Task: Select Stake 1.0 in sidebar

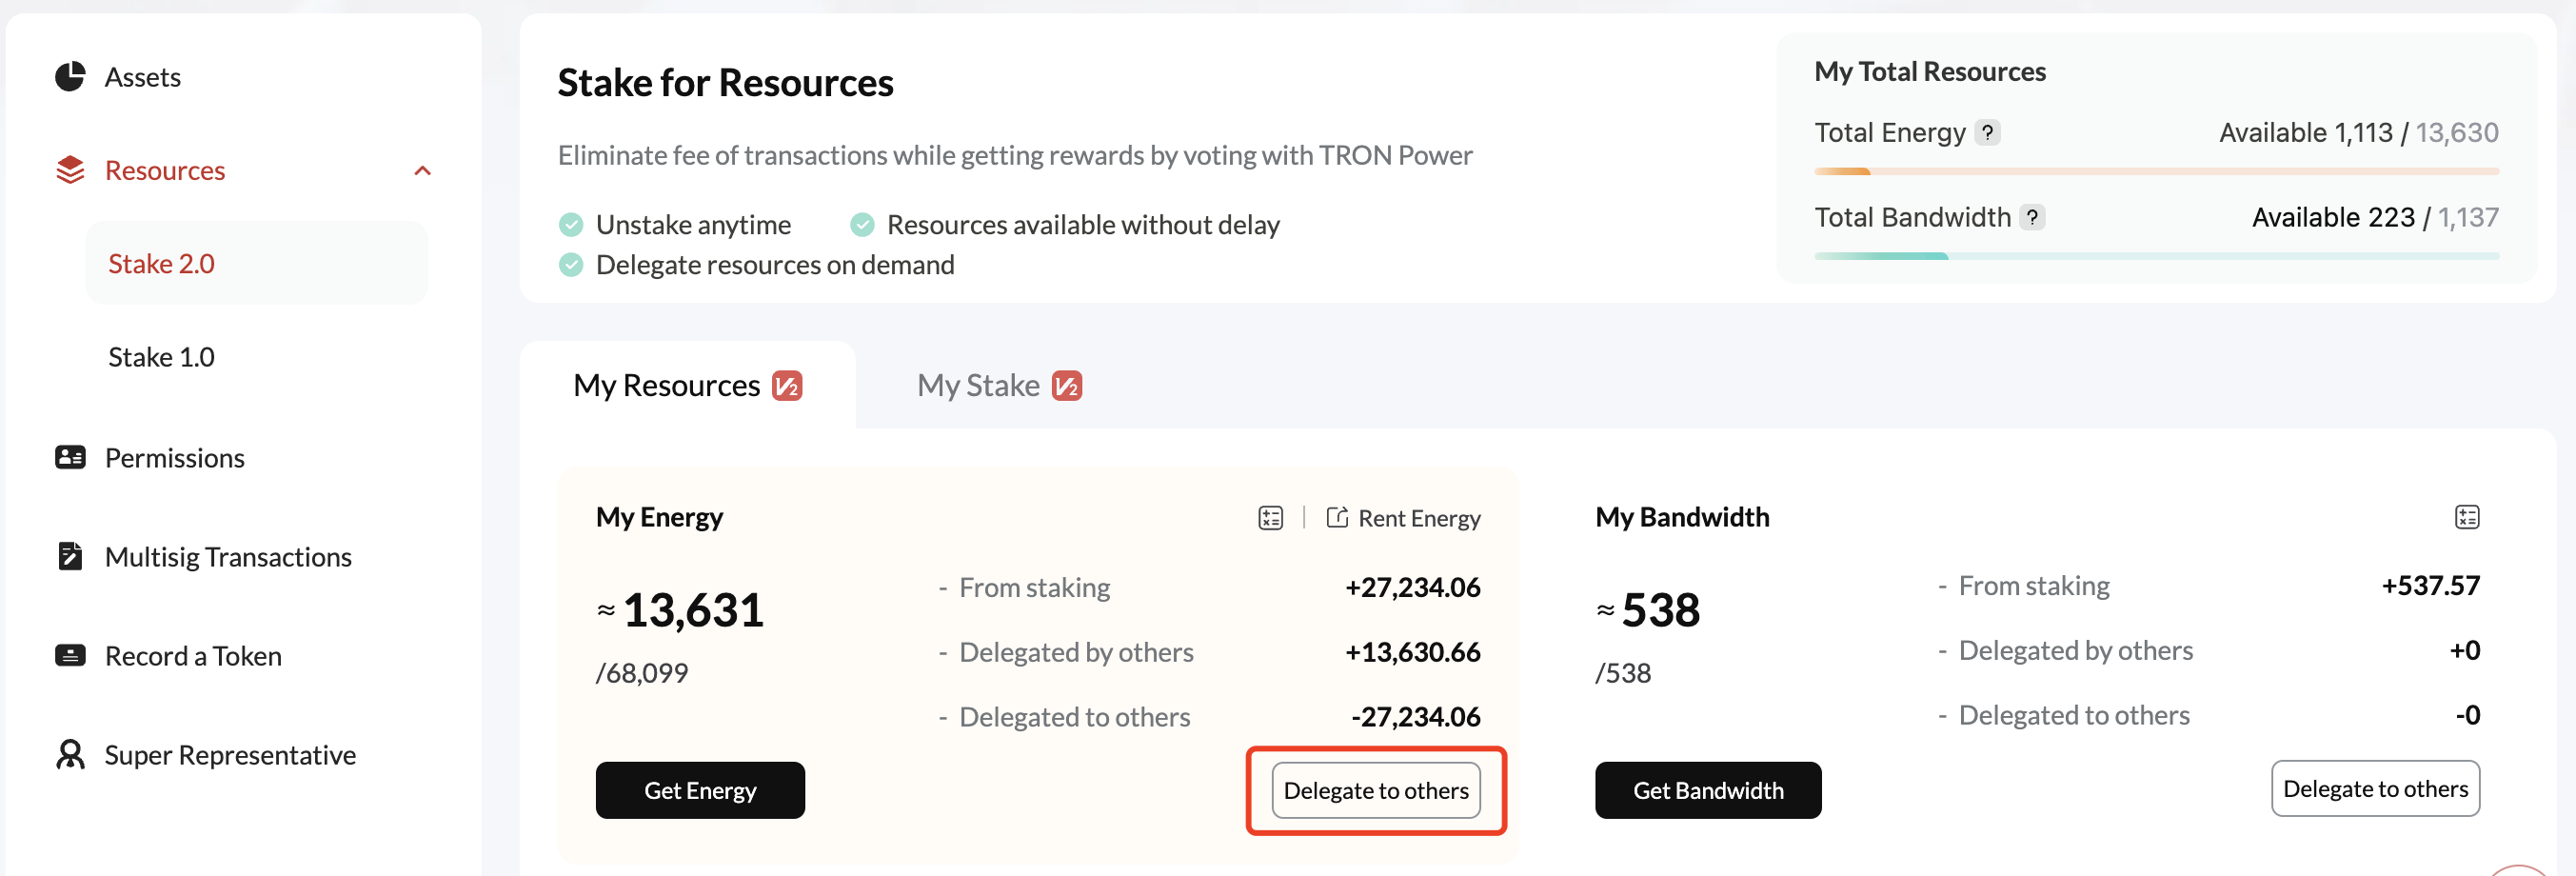Action: click(x=161, y=357)
